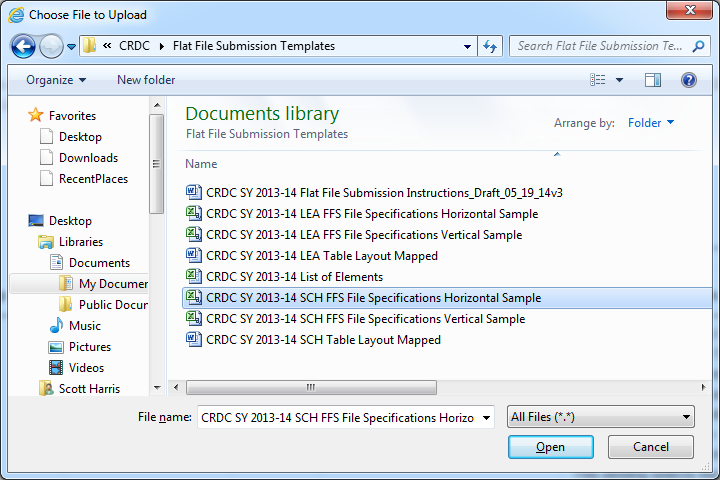Open the Organize menu
Image resolution: width=720 pixels, height=480 pixels.
56,80
